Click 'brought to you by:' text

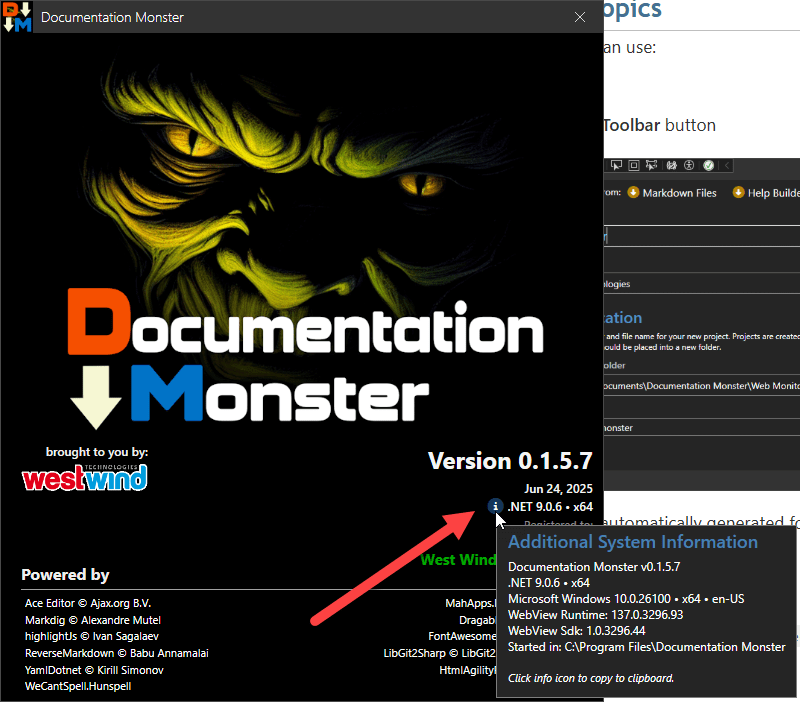click(x=97, y=452)
